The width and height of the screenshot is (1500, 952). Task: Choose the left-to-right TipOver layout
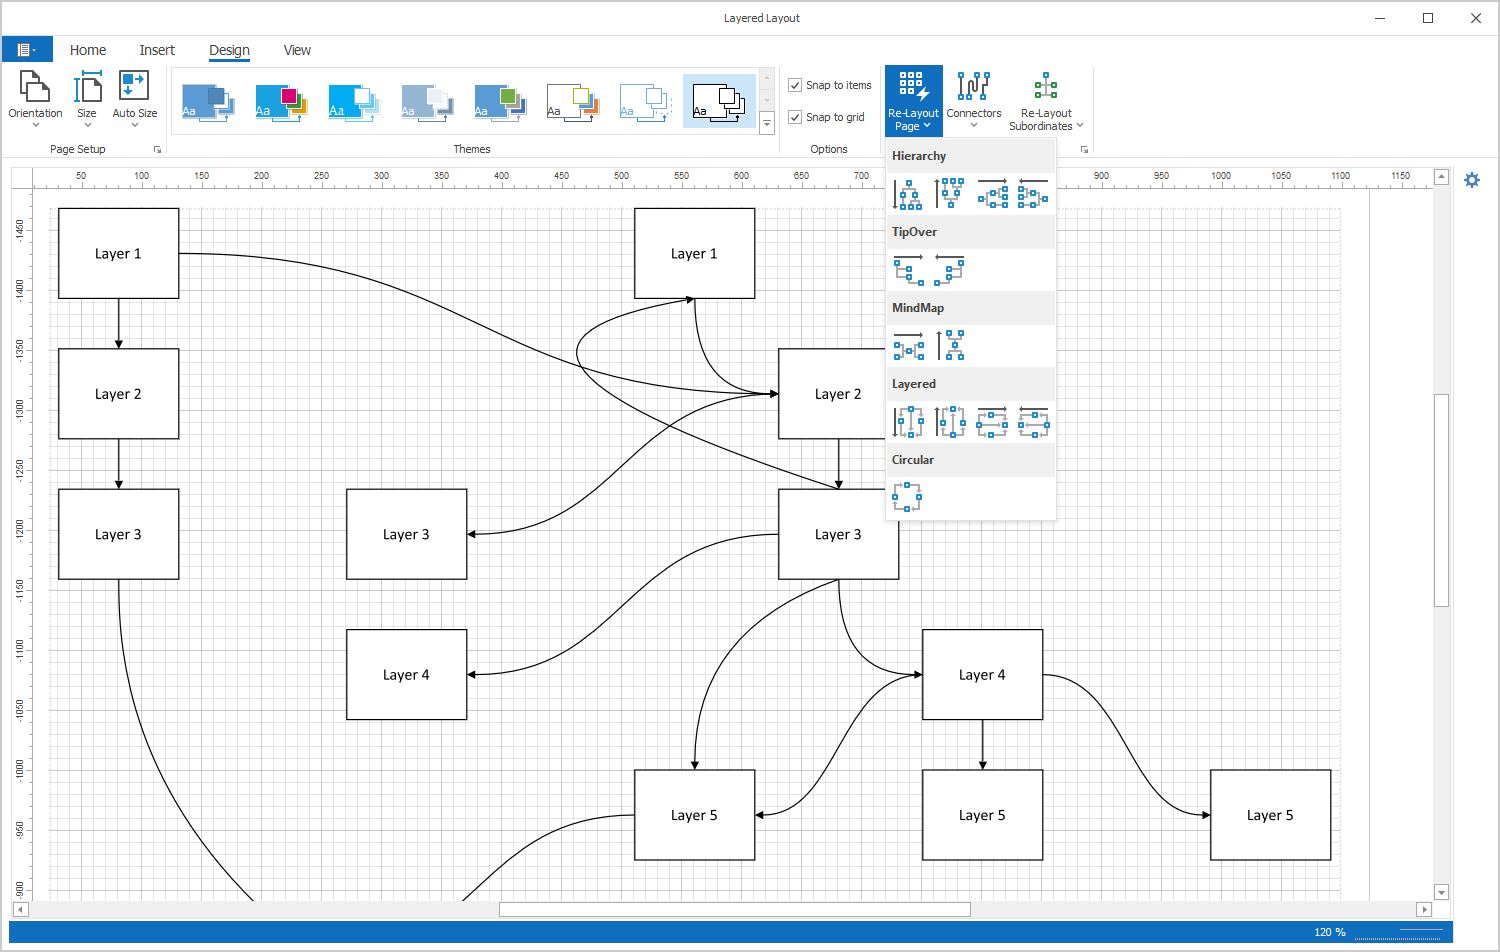(x=908, y=270)
